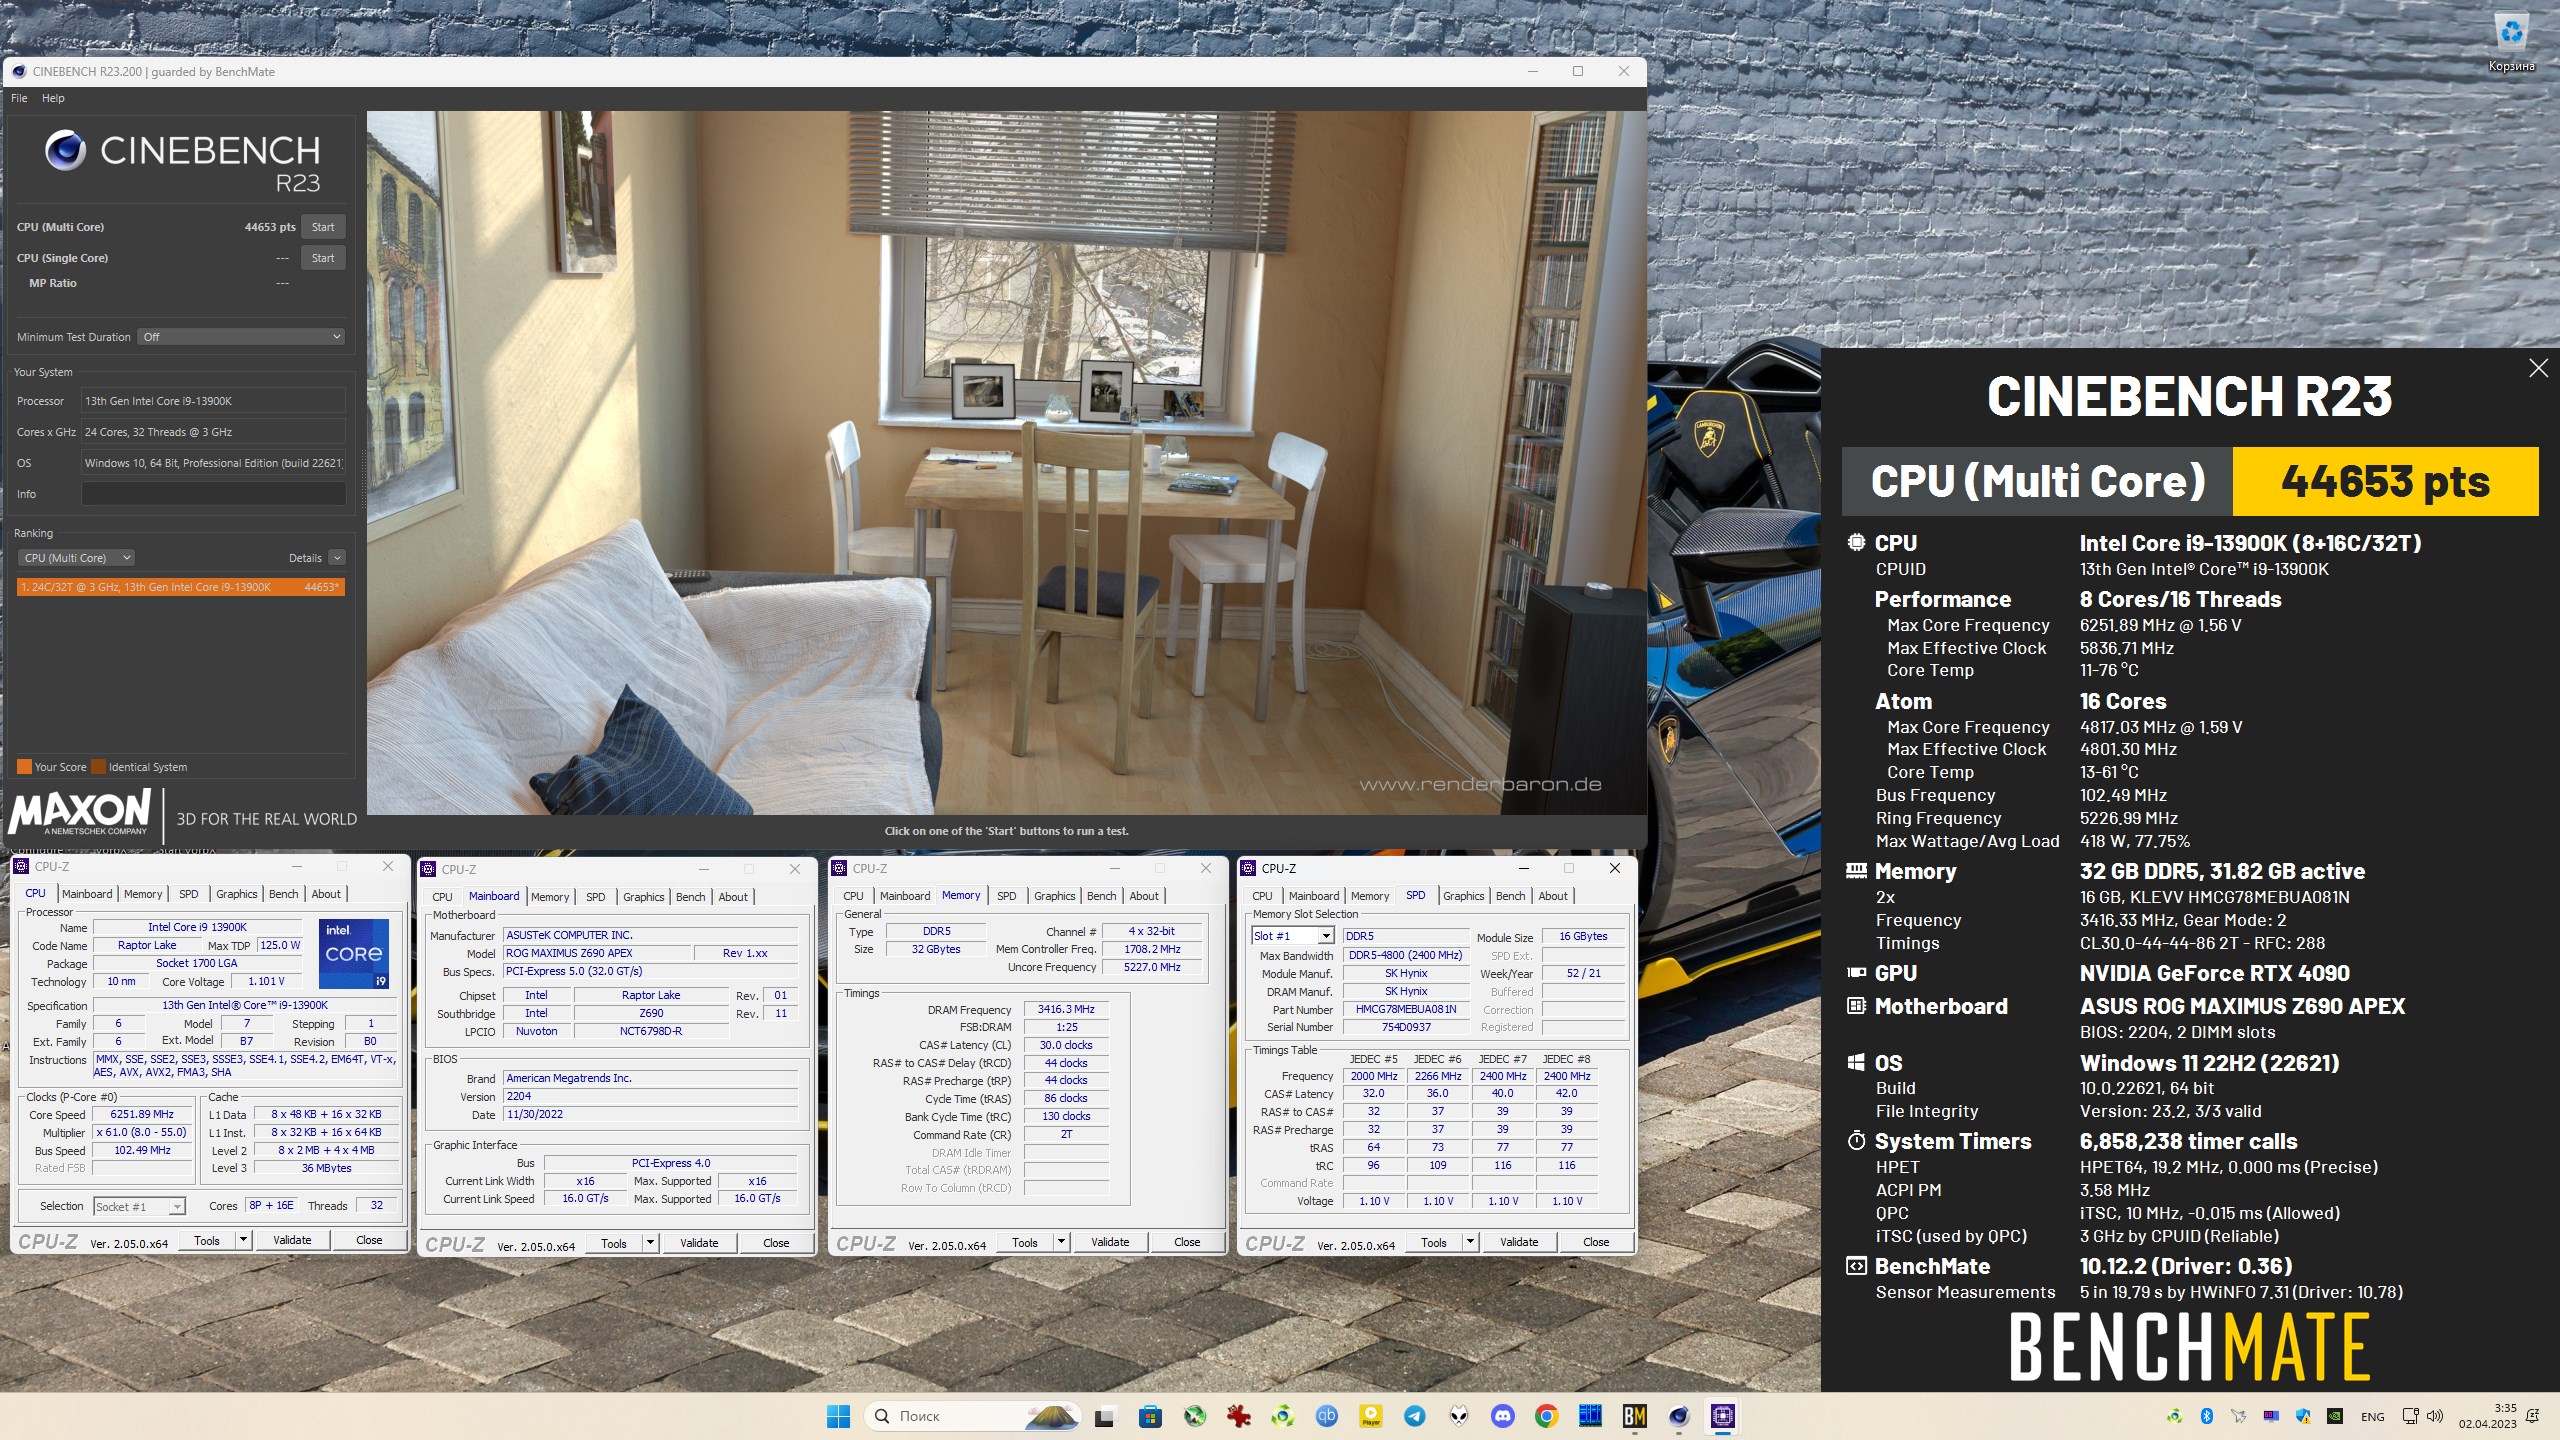Open the green recycle arrows taskbar app
This screenshot has width=2560, height=1440.
tap(1282, 1416)
